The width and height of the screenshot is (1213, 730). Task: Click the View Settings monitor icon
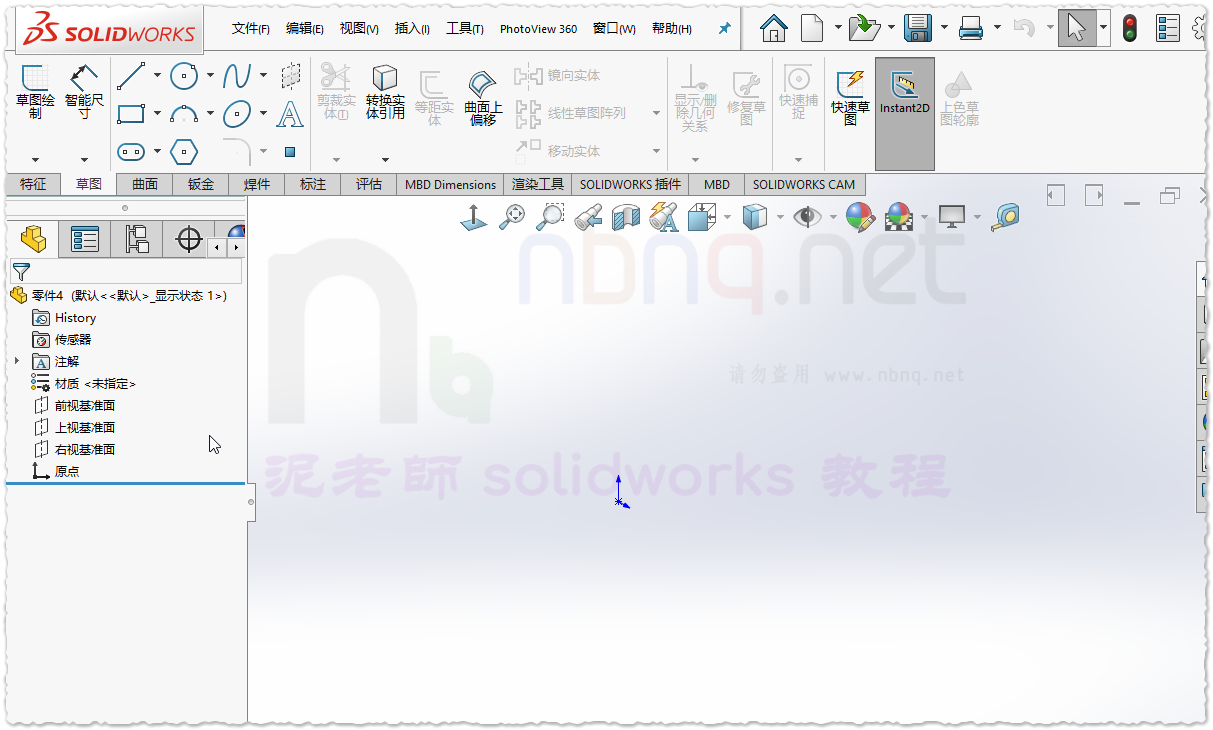coord(952,216)
